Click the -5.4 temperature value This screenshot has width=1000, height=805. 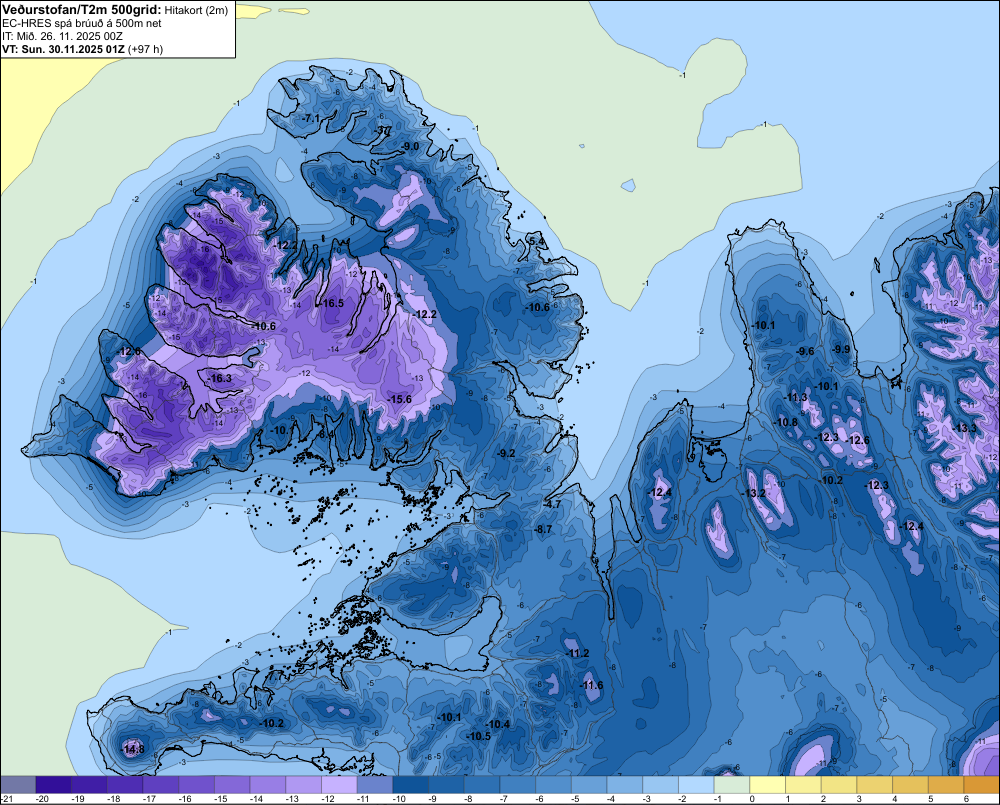pos(538,241)
